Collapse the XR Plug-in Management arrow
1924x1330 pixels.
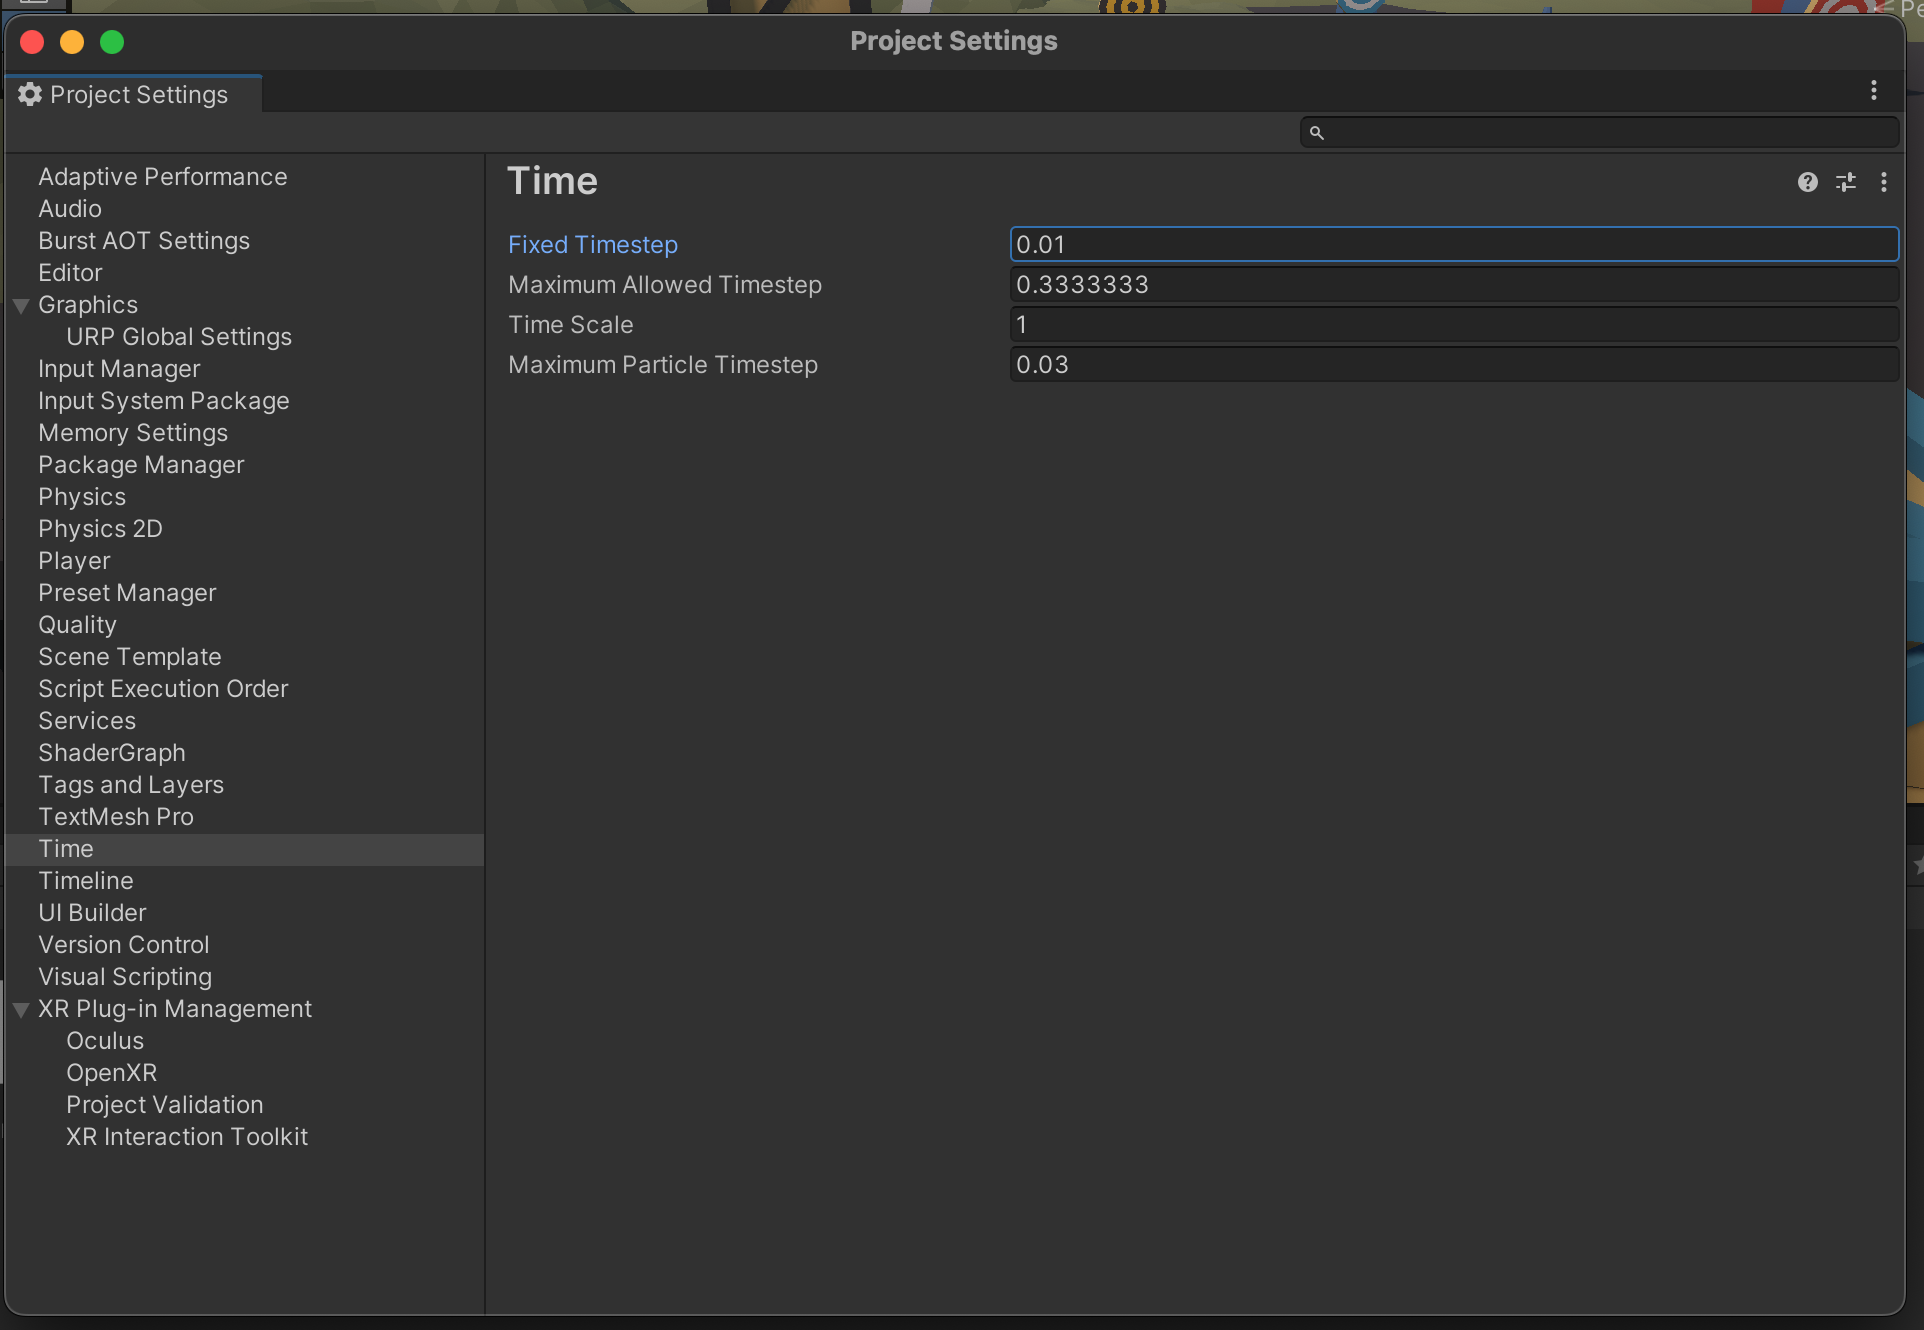tap(21, 1010)
